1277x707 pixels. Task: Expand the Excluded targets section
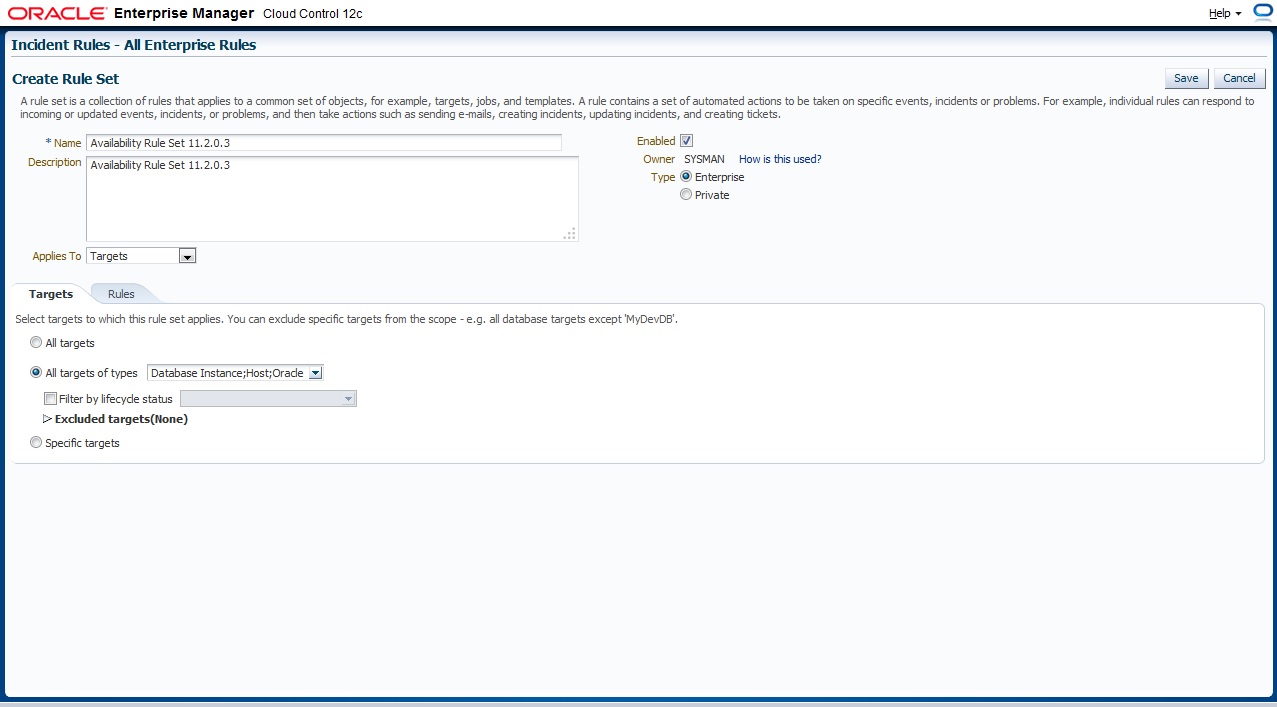coord(47,419)
